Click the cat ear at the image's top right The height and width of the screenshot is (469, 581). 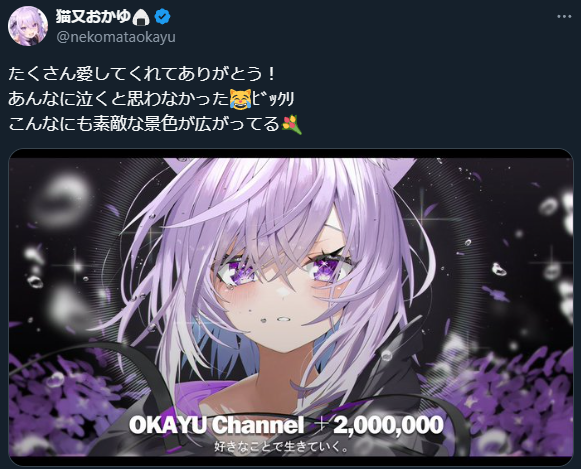pyautogui.click(x=398, y=169)
